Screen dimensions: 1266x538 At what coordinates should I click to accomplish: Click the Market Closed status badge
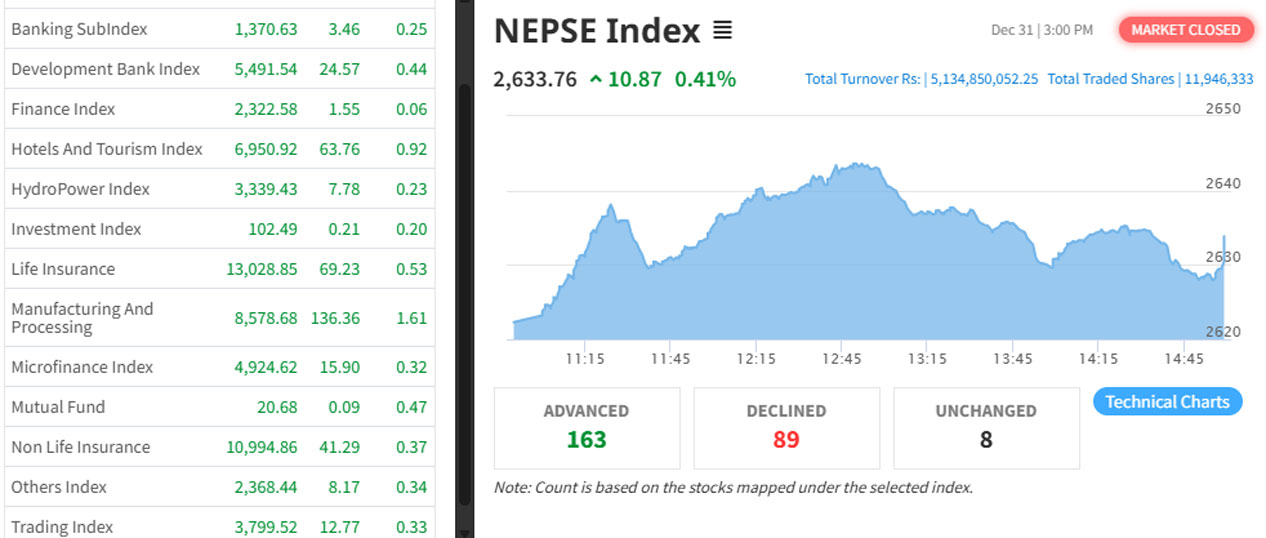1185,30
